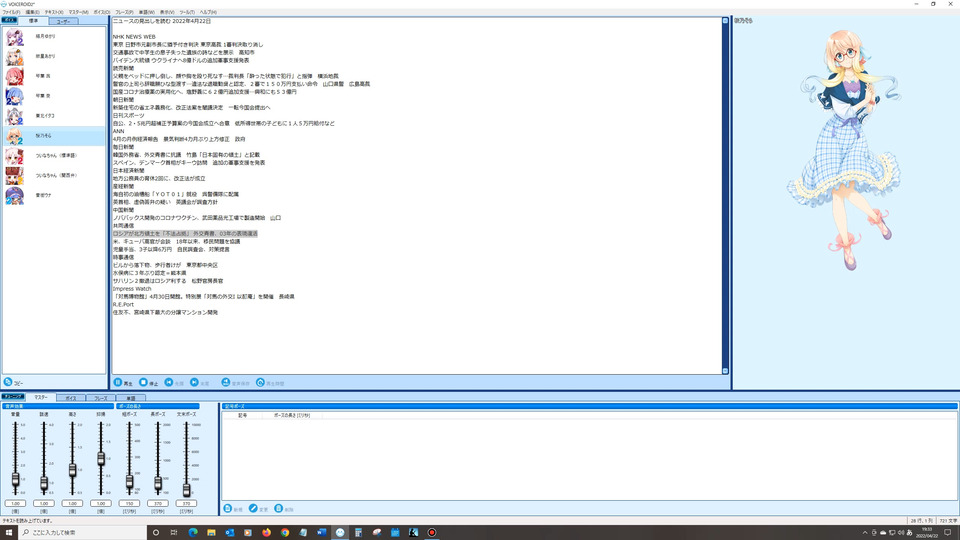Open the フレーズ tuning tab
The height and width of the screenshot is (540, 960).
(101, 398)
